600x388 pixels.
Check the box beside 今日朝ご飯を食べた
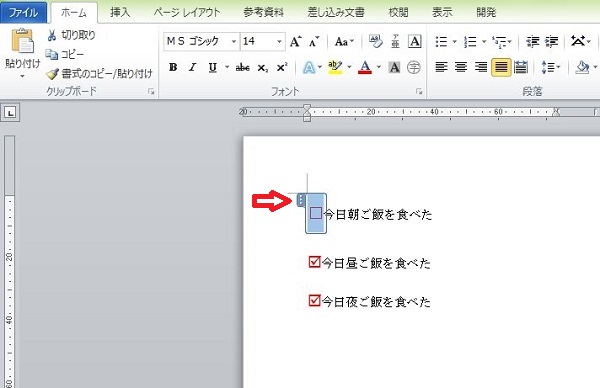point(316,214)
